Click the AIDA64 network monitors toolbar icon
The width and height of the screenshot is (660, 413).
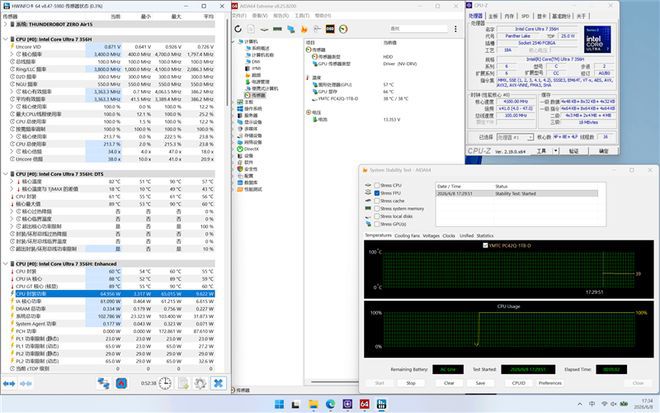click(x=291, y=29)
